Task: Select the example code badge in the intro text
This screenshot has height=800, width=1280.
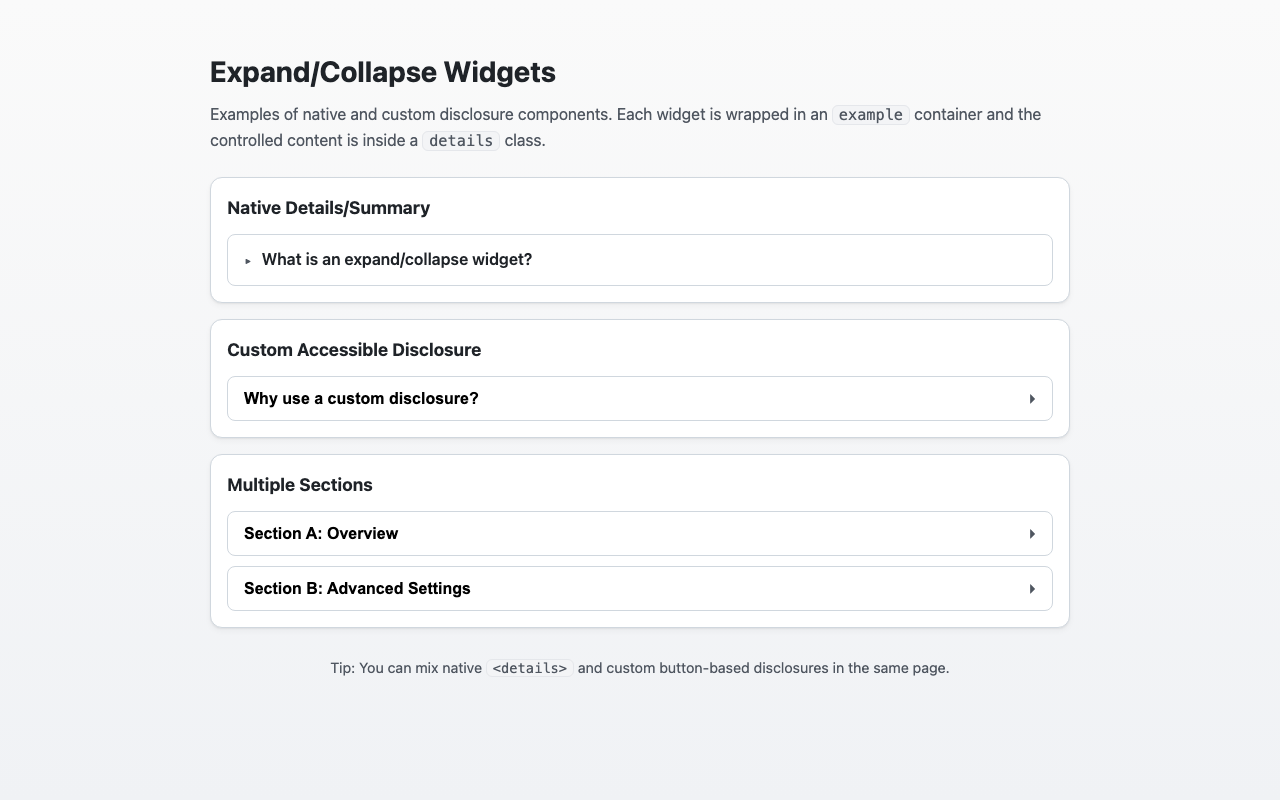Action: (870, 114)
